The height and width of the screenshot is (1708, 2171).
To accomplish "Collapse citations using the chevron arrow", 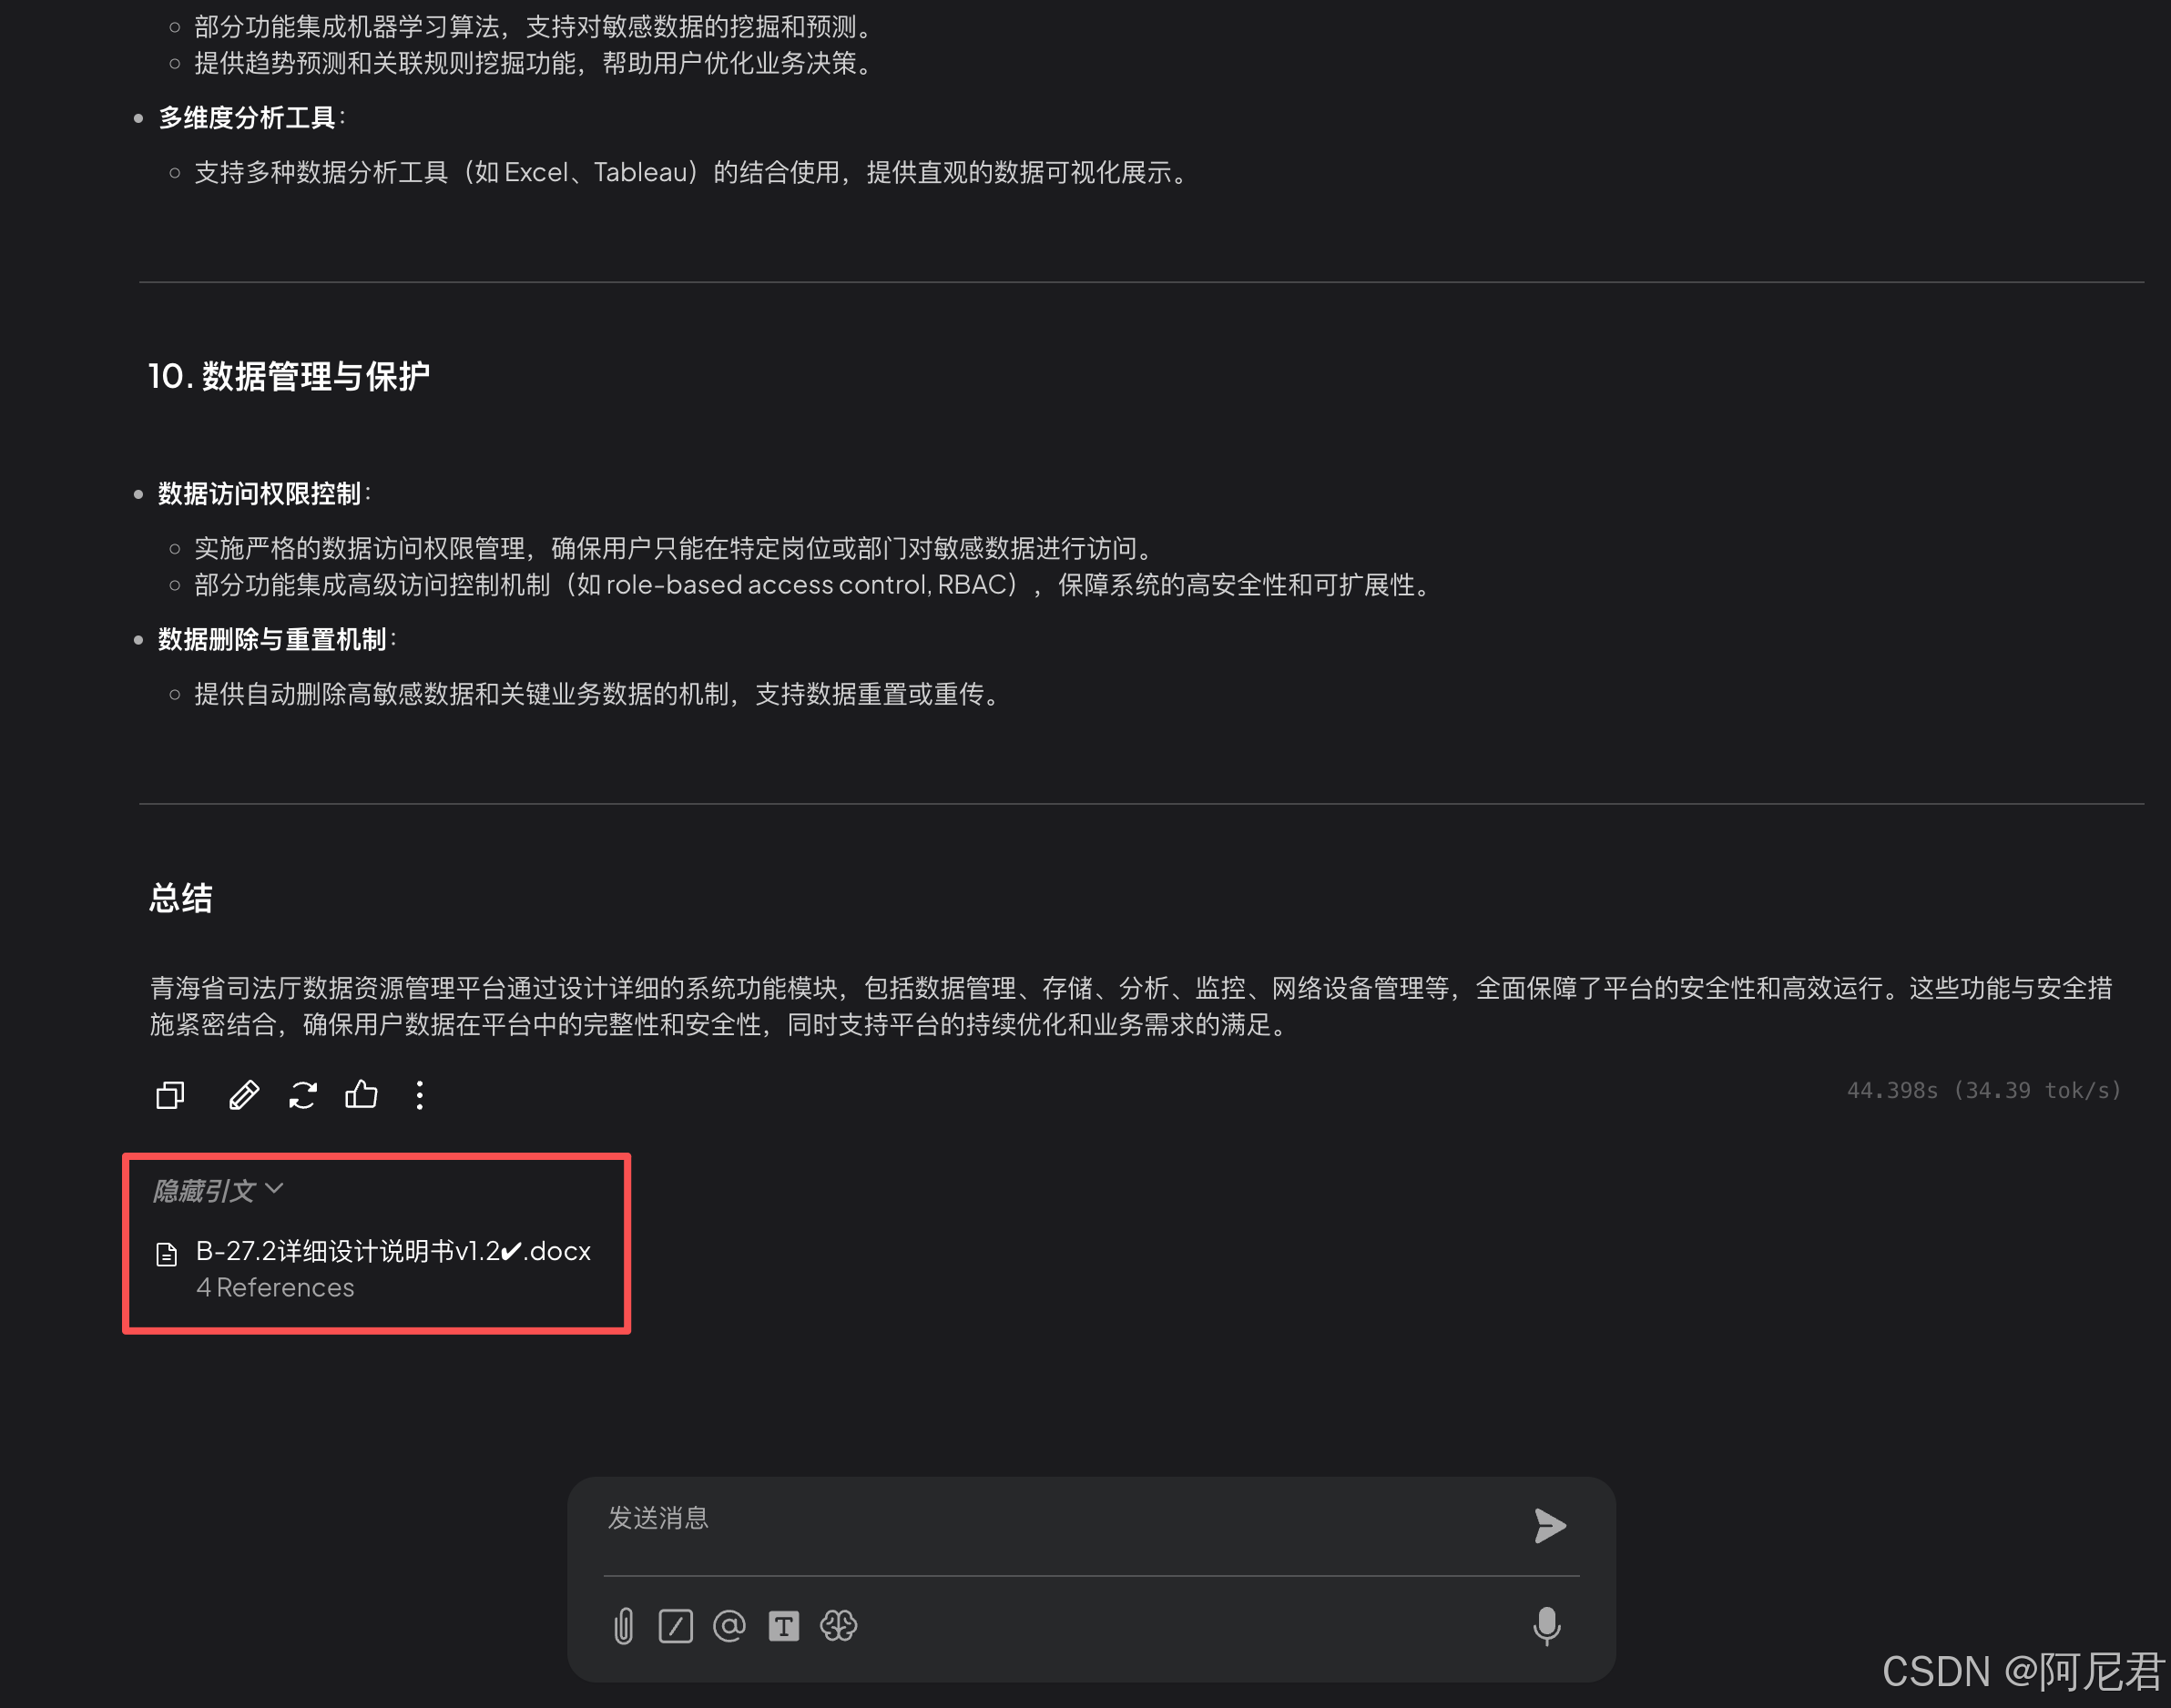I will [x=274, y=1190].
